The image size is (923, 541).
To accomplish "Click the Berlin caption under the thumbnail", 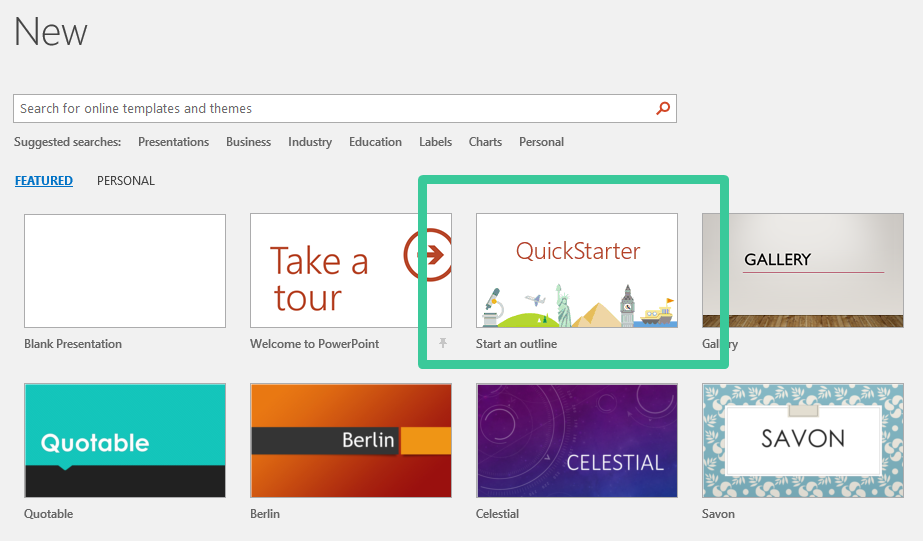I will pyautogui.click(x=265, y=514).
